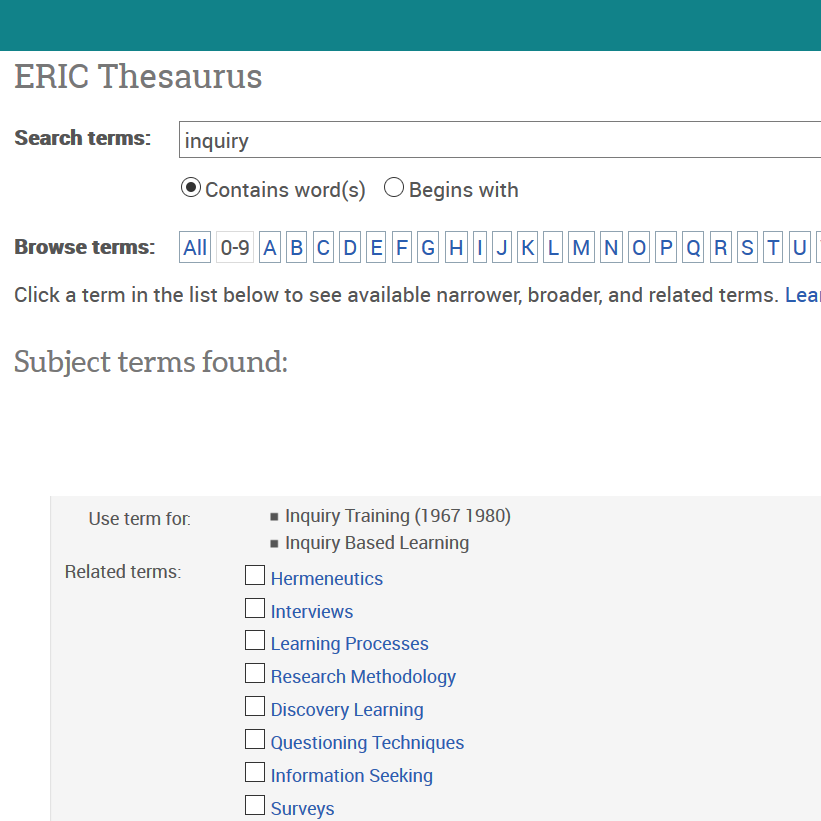The width and height of the screenshot is (821, 821).
Task: Open the Learning Processes term link
Action: [349, 644]
